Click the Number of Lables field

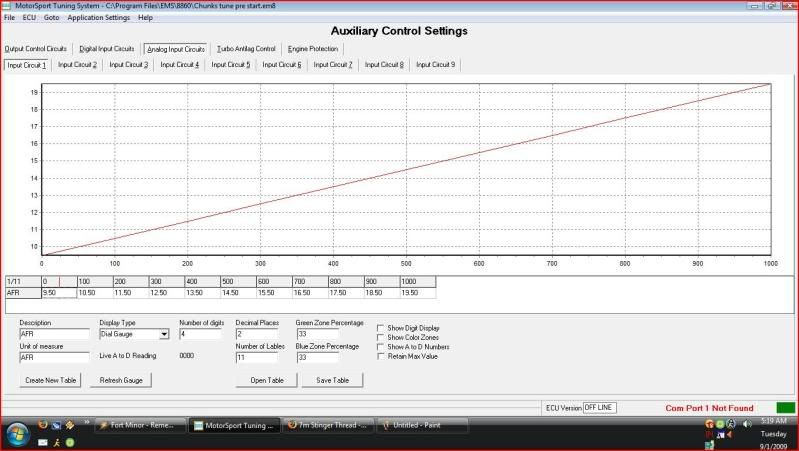point(257,358)
